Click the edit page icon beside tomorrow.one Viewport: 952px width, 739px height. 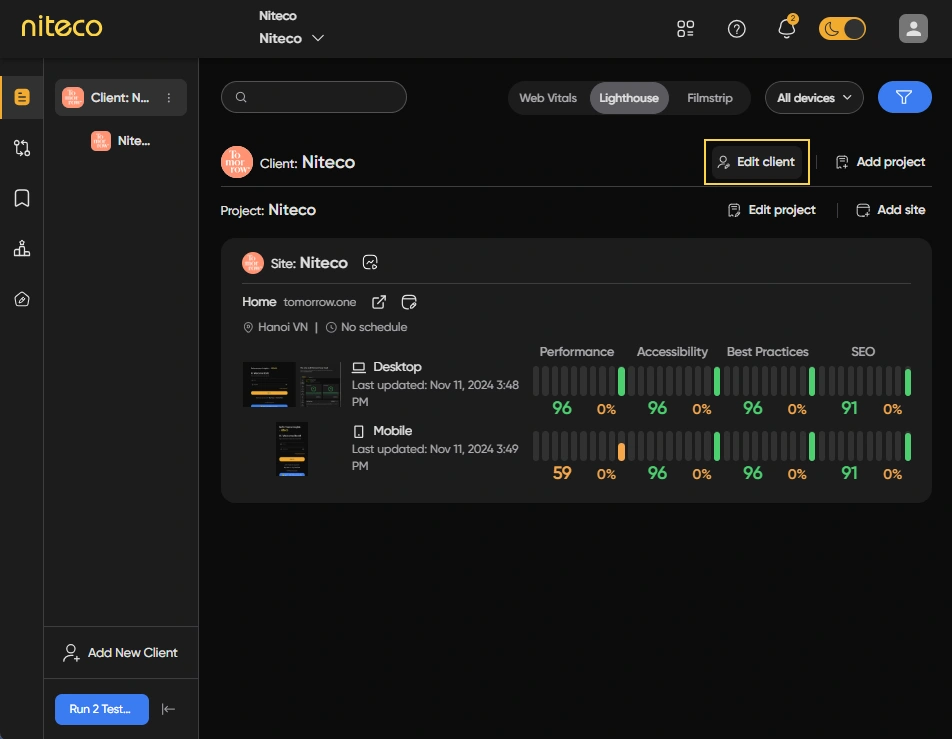(x=409, y=302)
